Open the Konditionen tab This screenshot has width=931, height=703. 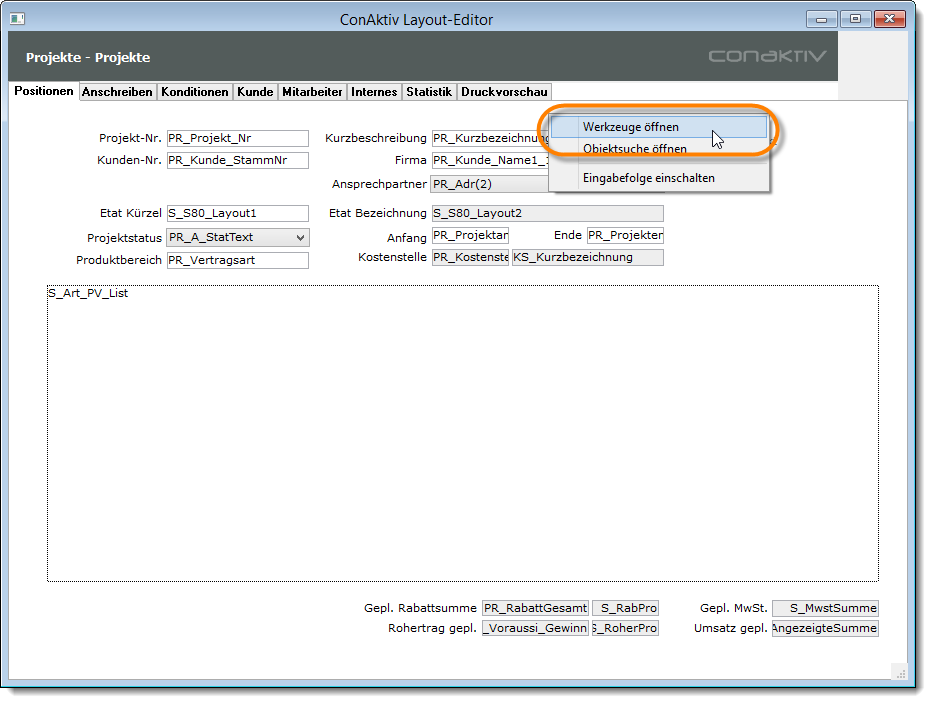tap(195, 92)
